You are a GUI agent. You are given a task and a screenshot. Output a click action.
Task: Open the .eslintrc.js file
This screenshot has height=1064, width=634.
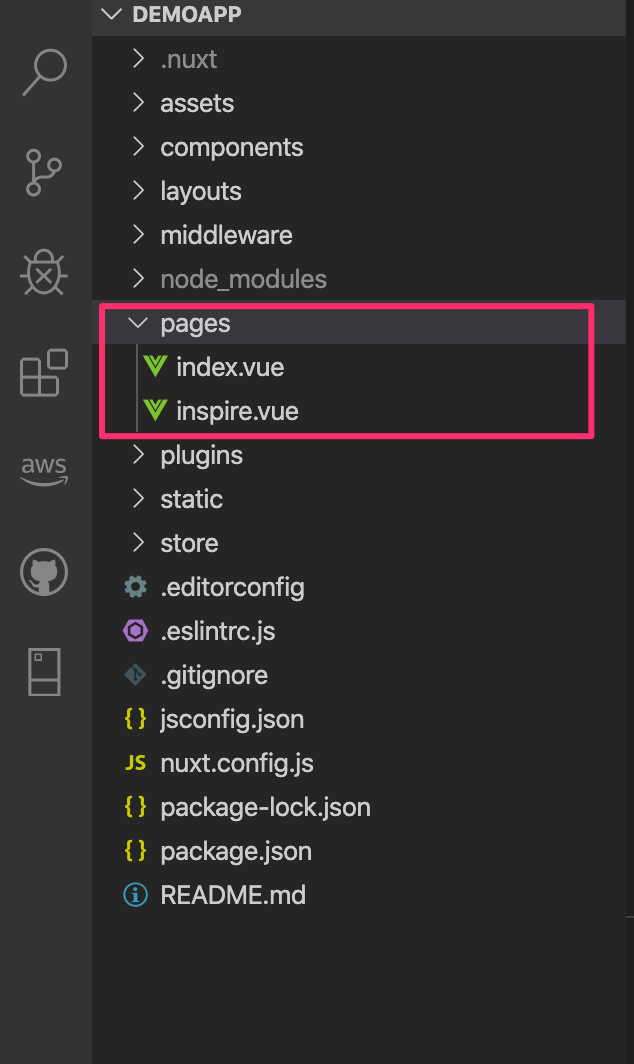[x=217, y=631]
